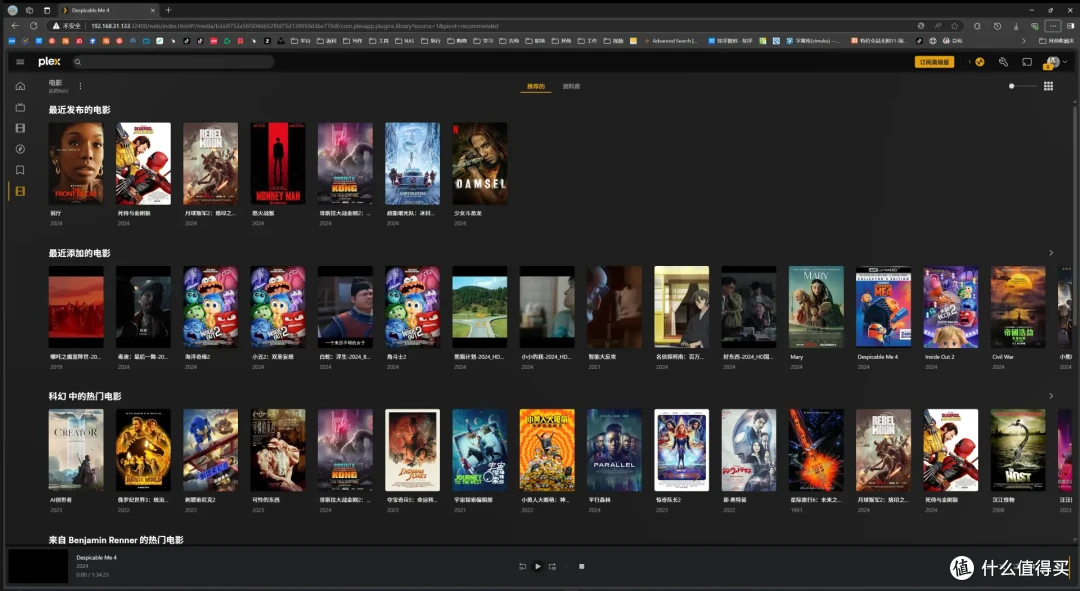
Task: Switch to the 资料库 tab
Action: pos(571,86)
